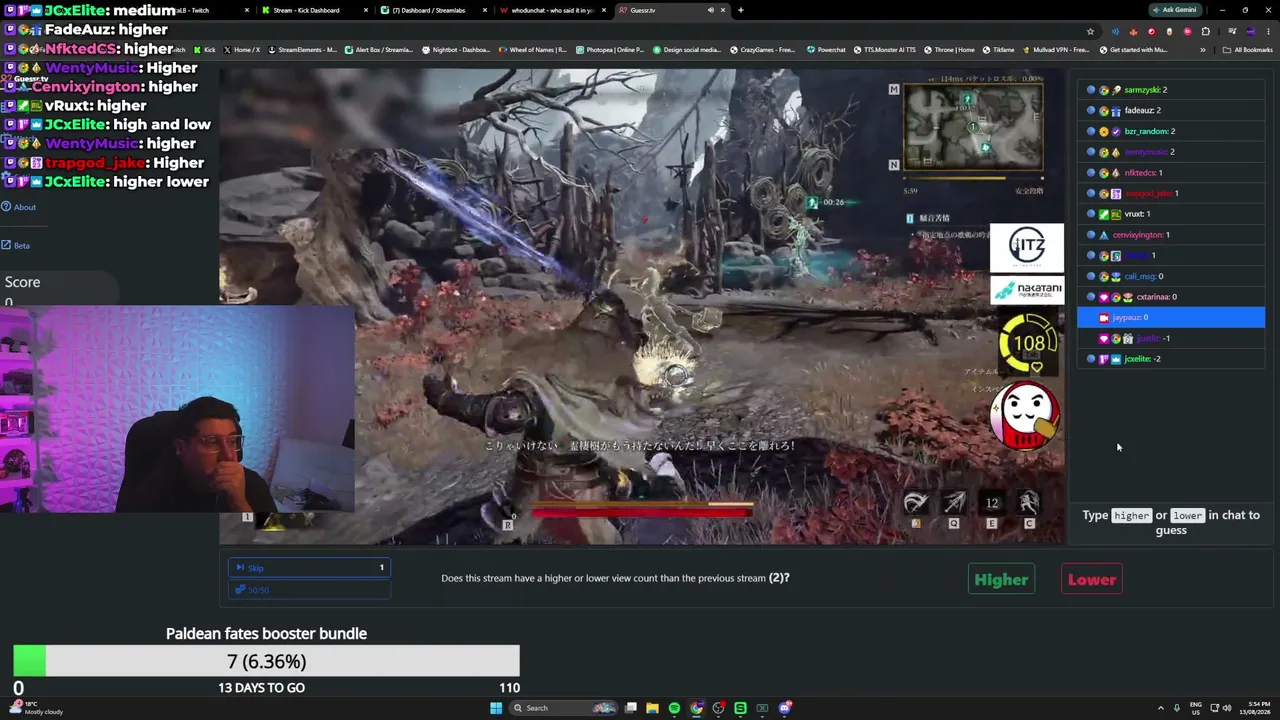The height and width of the screenshot is (720, 1280).
Task: Click the Paldean fates goal progress bar
Action: point(266,661)
